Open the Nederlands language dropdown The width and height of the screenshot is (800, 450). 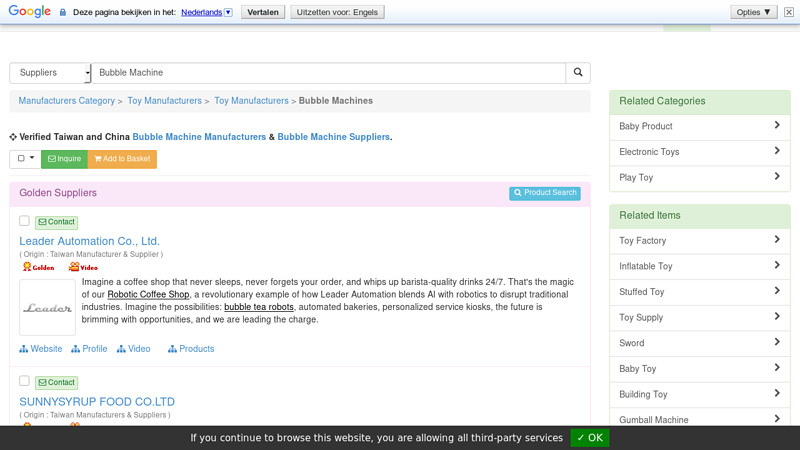[207, 12]
